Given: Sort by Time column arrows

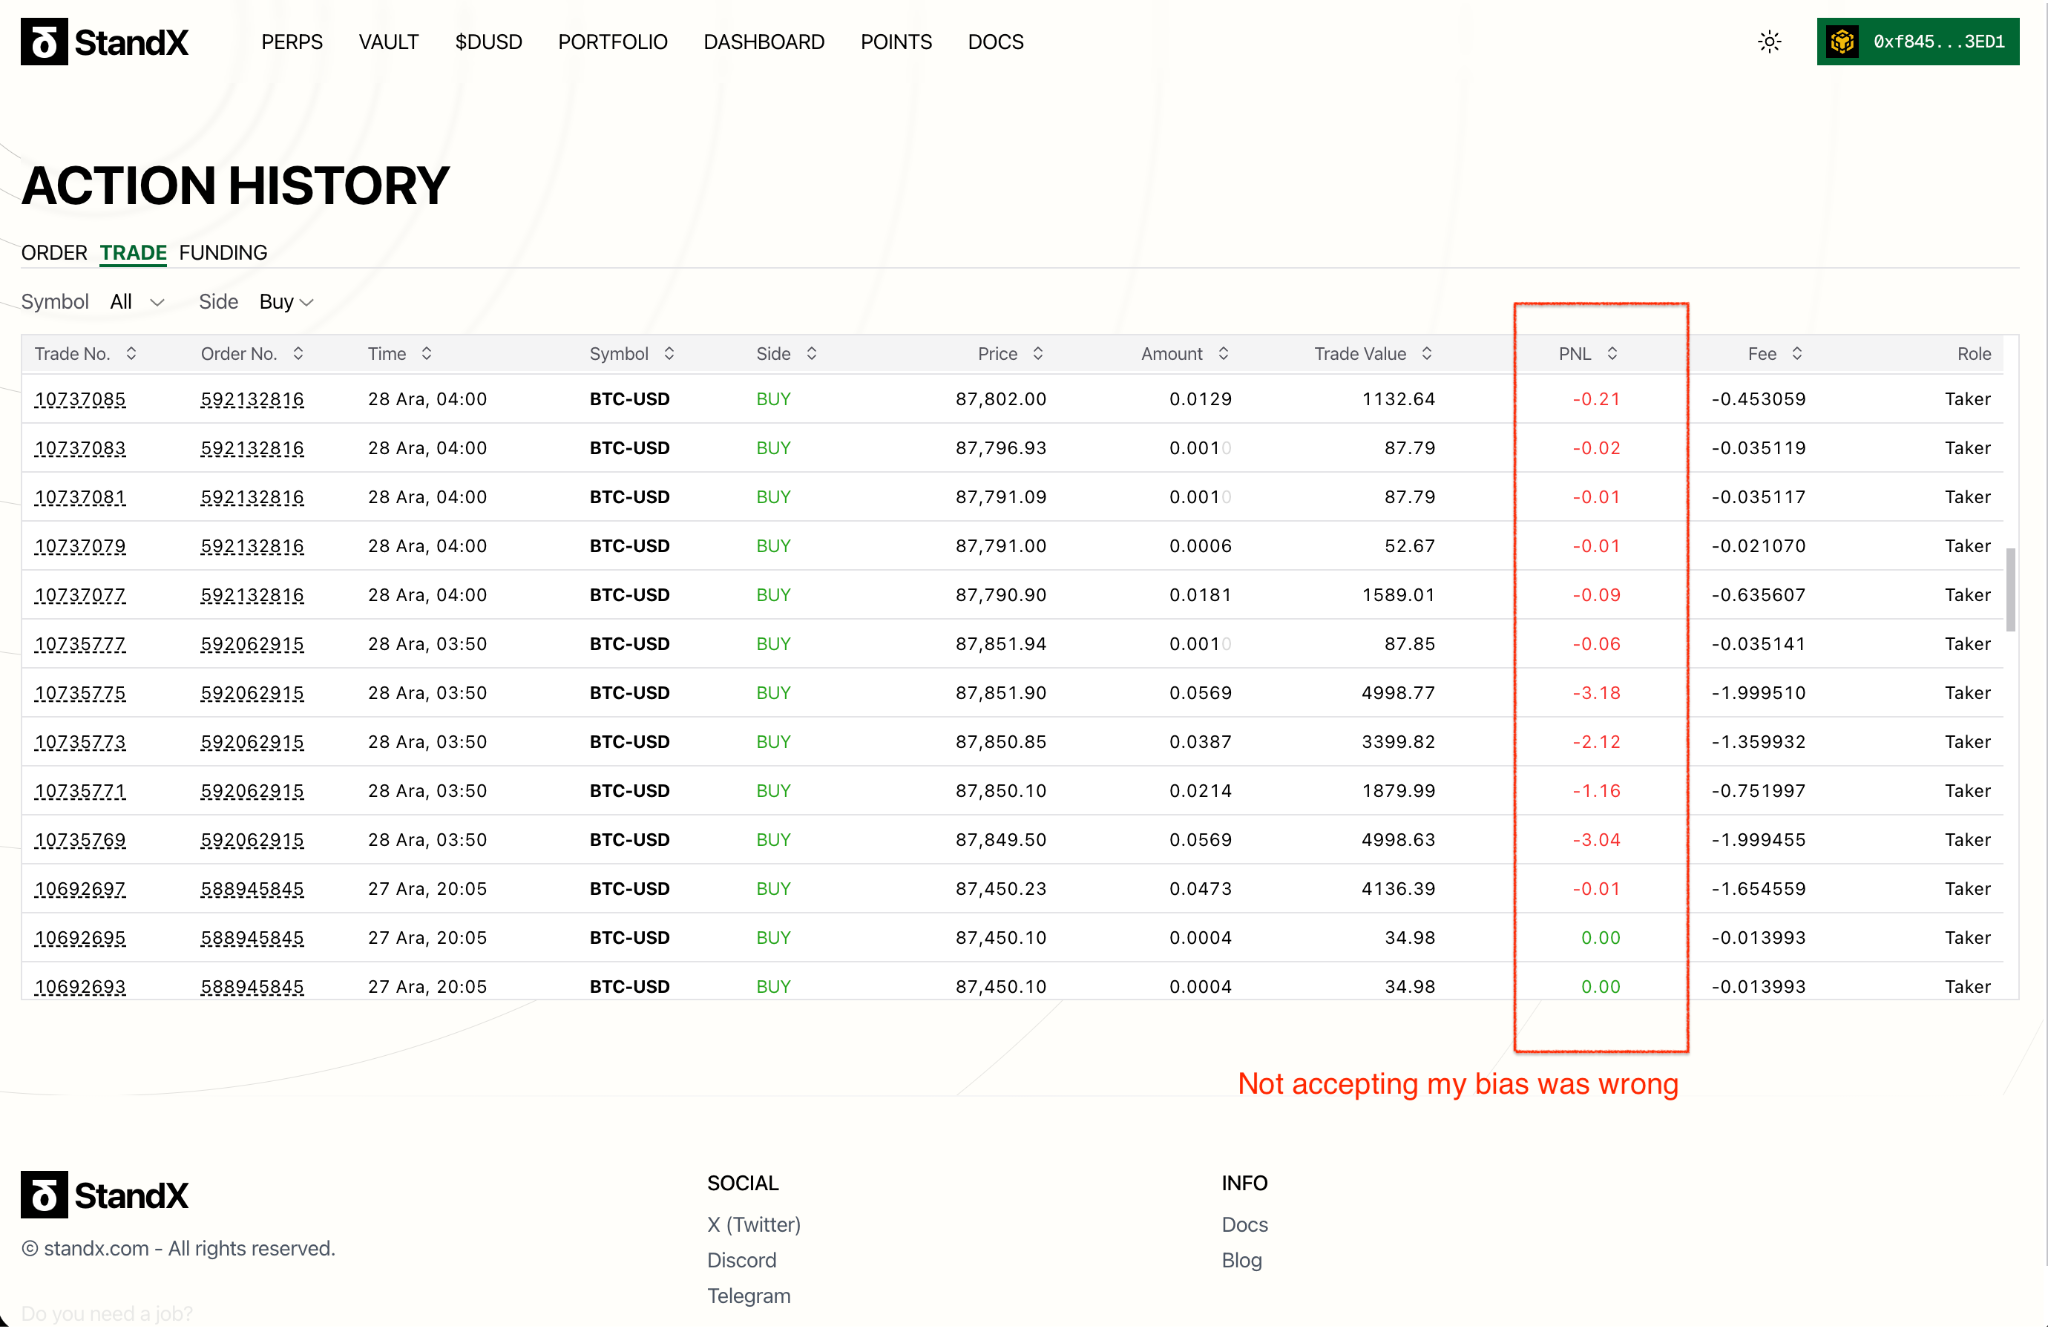Looking at the screenshot, I should click(x=426, y=354).
